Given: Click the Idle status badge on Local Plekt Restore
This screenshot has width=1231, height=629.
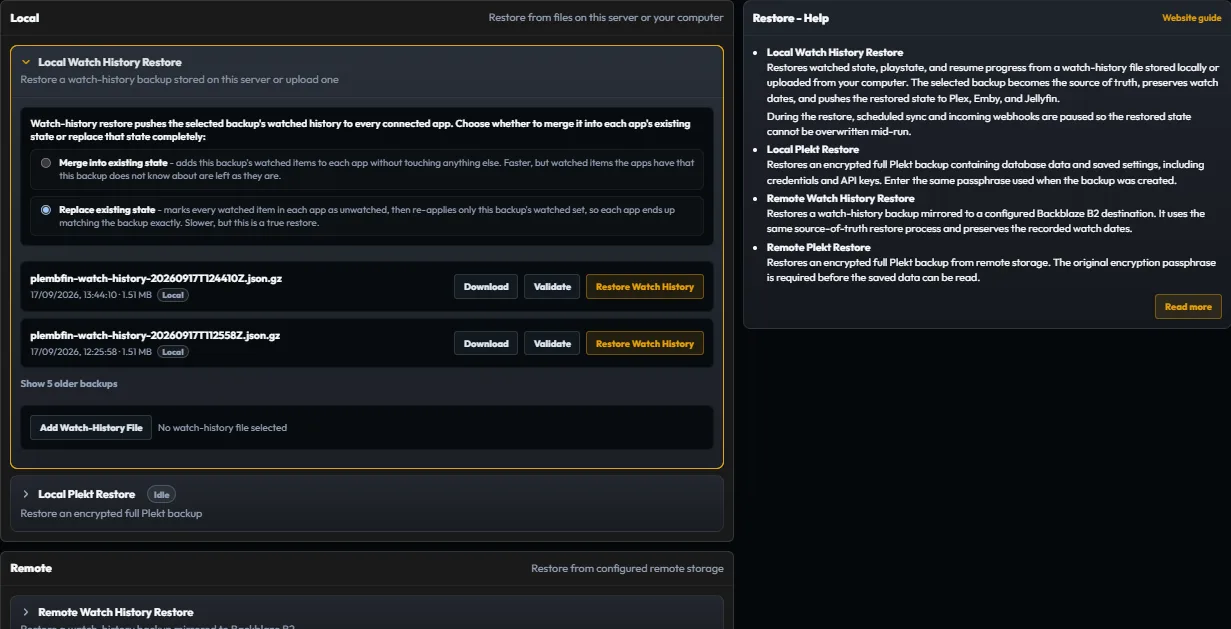Looking at the screenshot, I should tap(161, 494).
